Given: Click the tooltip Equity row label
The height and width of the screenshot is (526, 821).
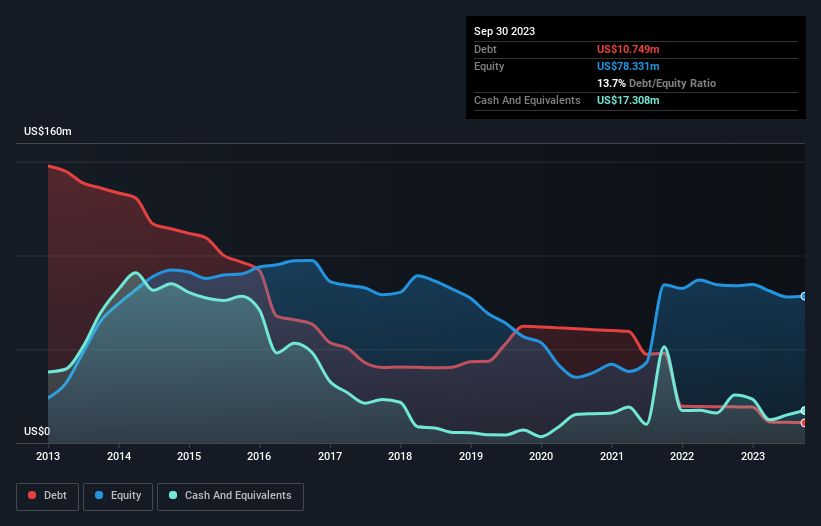Looking at the screenshot, I should click(489, 66).
